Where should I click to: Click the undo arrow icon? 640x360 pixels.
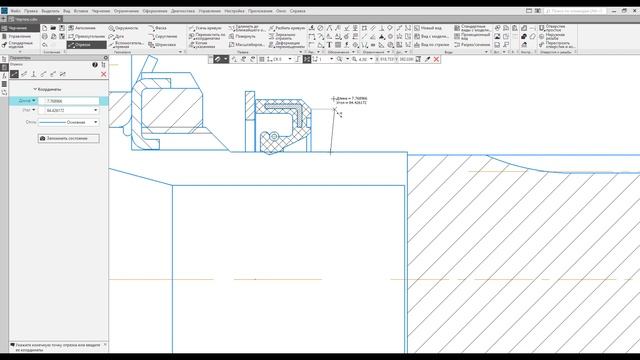44,44
